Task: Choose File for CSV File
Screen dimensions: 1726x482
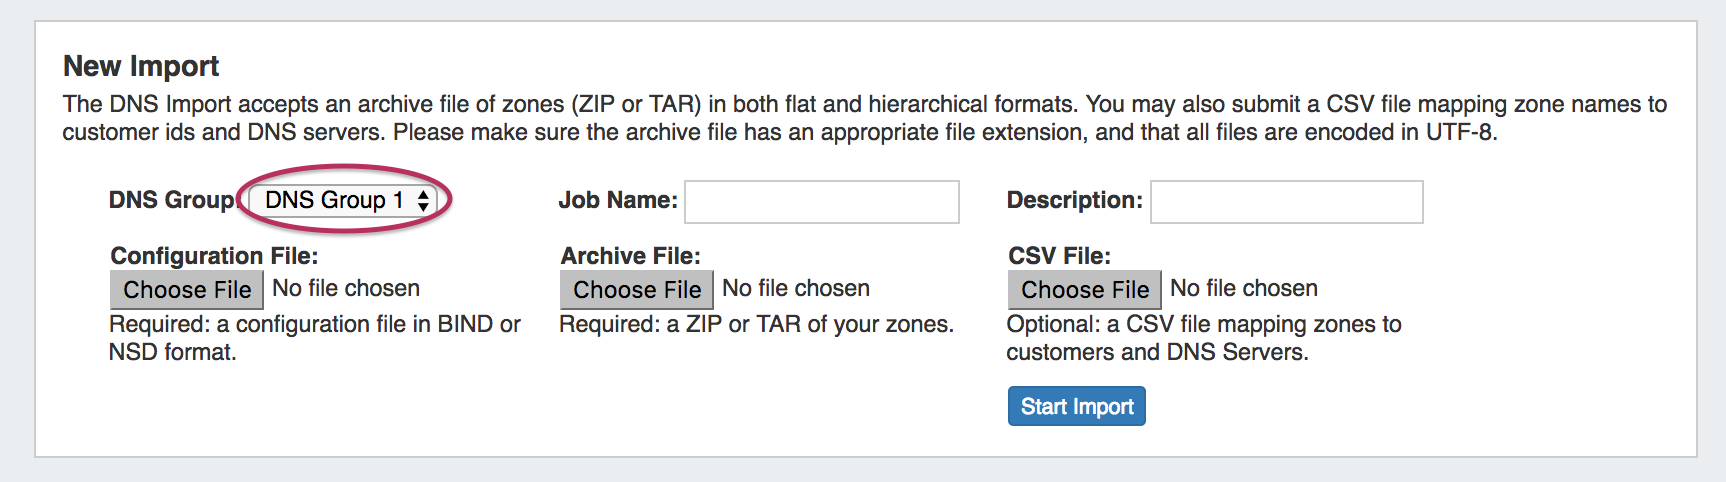Action: (x=1085, y=290)
